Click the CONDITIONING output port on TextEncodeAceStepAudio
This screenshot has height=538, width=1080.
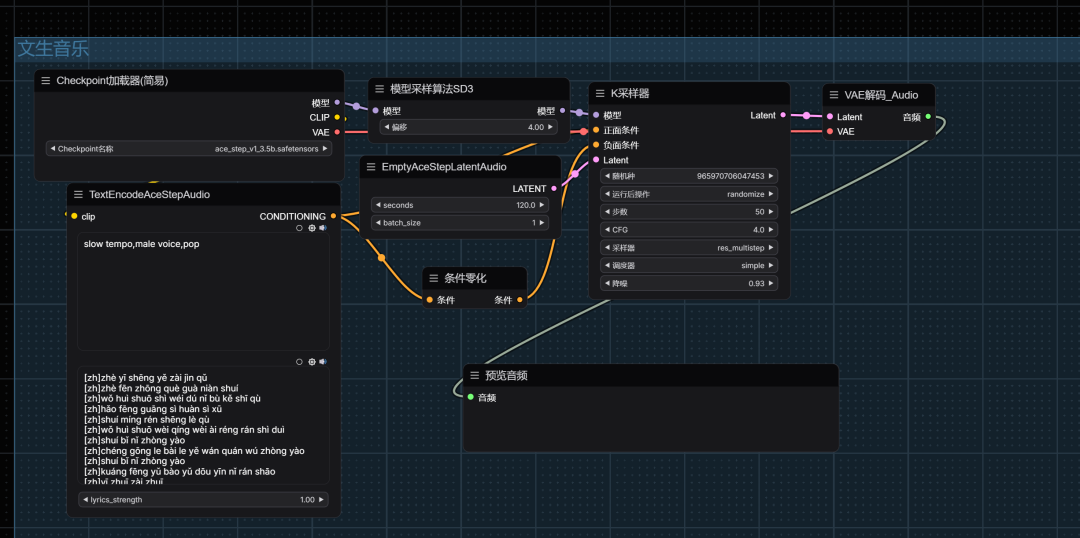(x=333, y=216)
